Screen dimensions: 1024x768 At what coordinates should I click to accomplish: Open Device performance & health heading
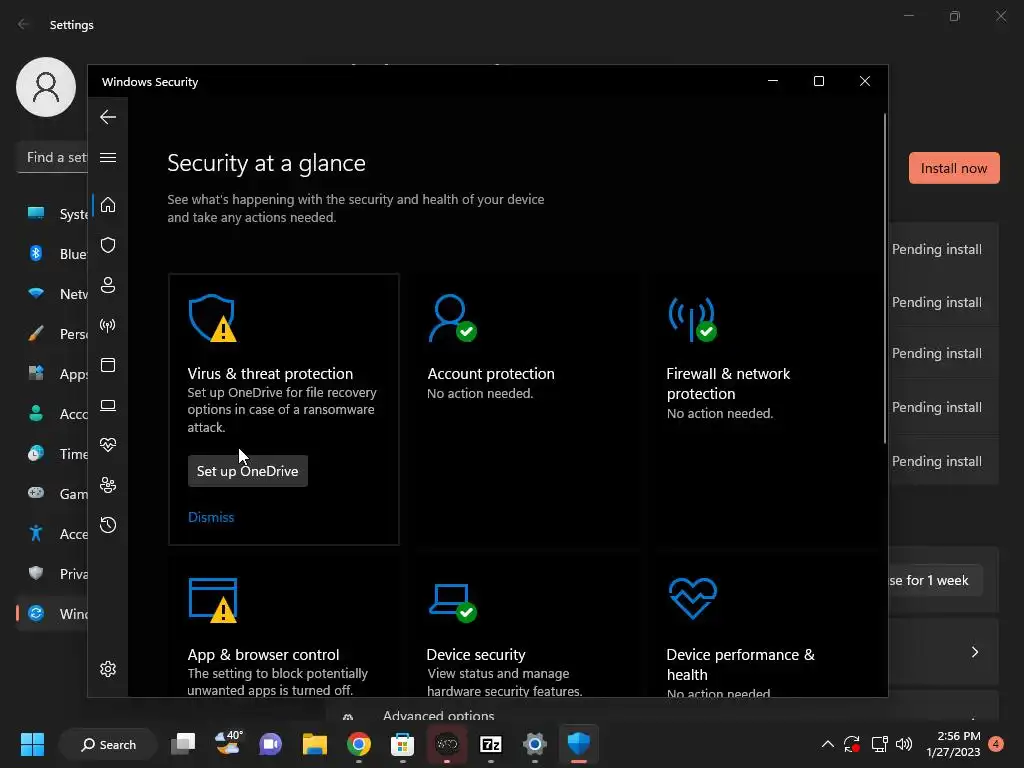[x=741, y=664]
